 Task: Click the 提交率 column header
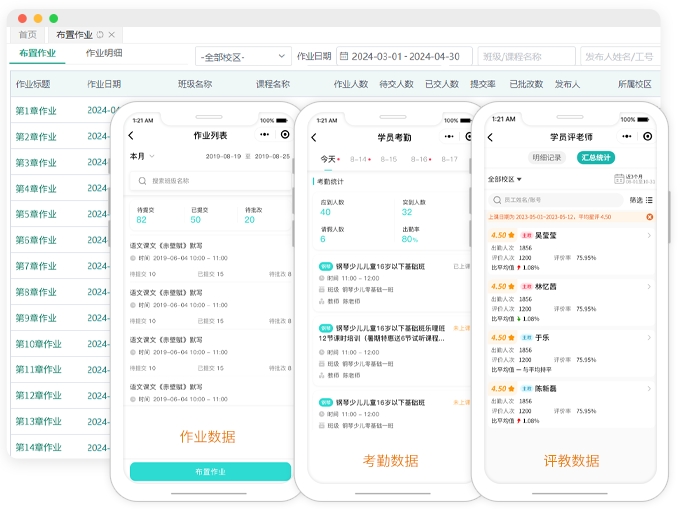coord(483,84)
